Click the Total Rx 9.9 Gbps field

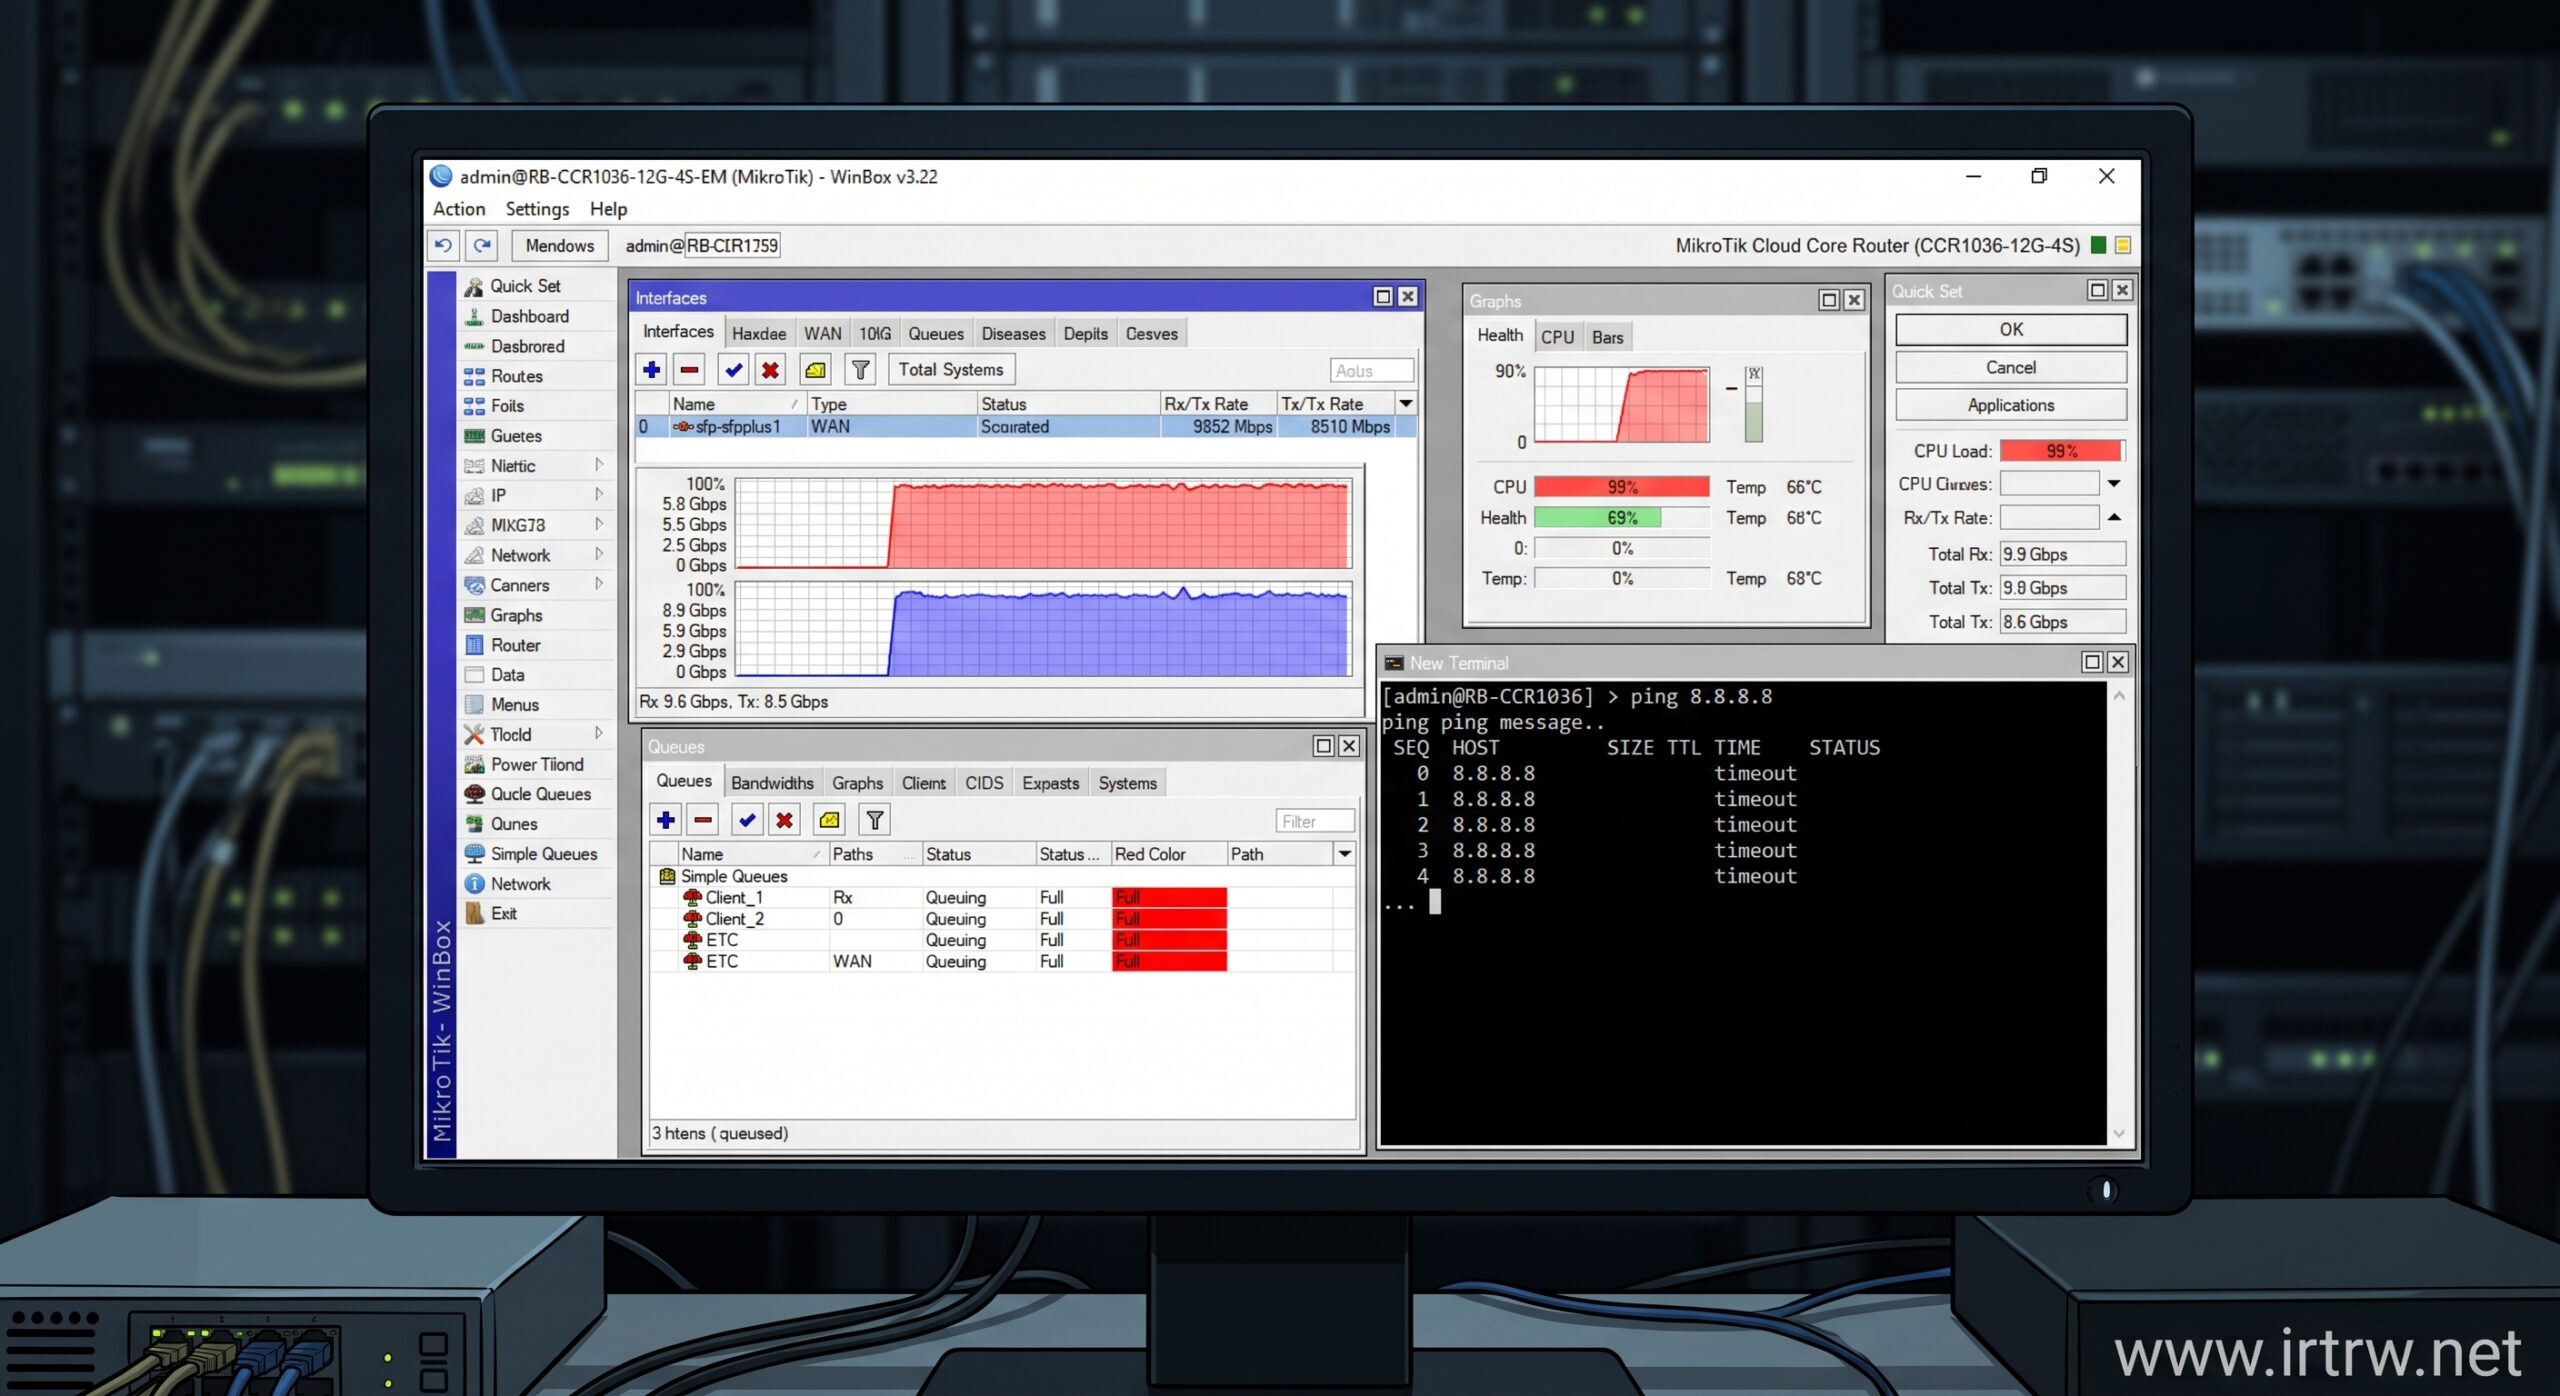(2062, 554)
